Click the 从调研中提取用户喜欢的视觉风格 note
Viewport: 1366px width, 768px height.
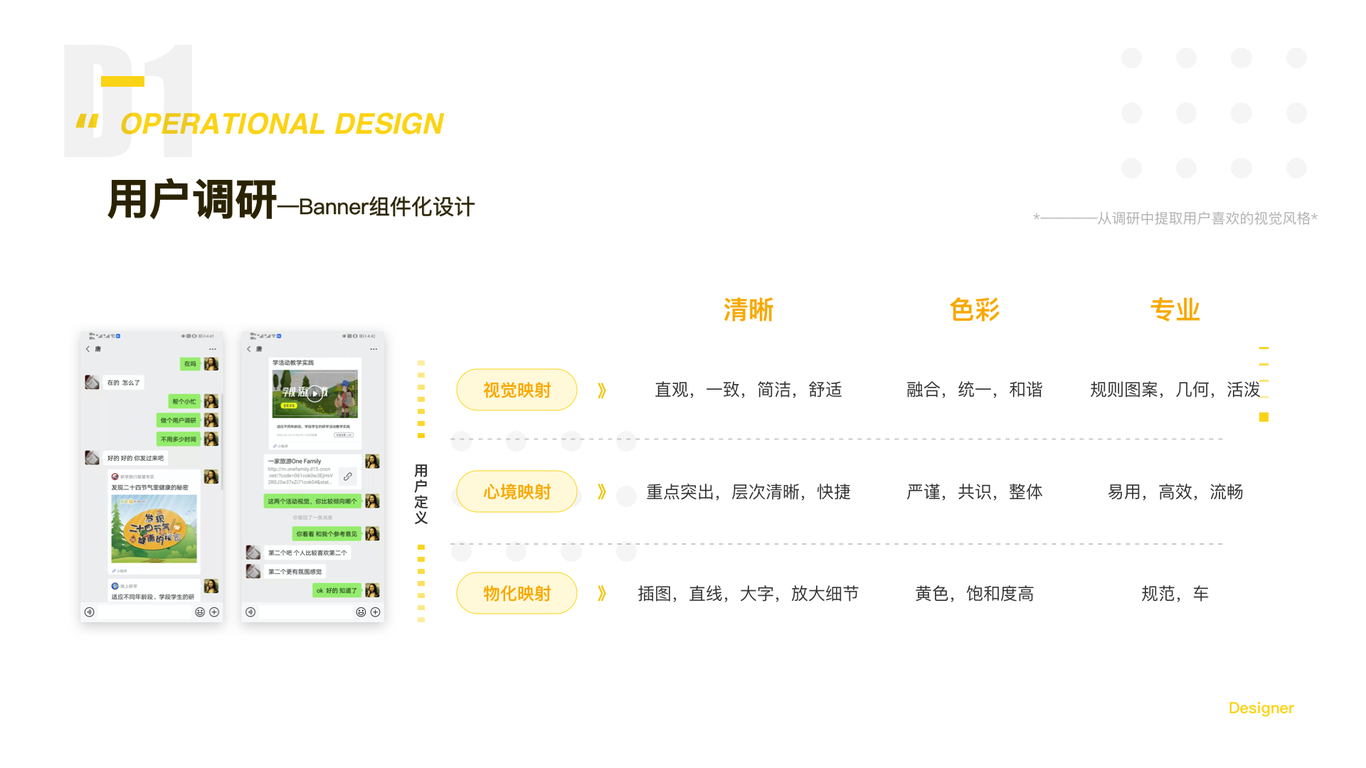point(1175,218)
